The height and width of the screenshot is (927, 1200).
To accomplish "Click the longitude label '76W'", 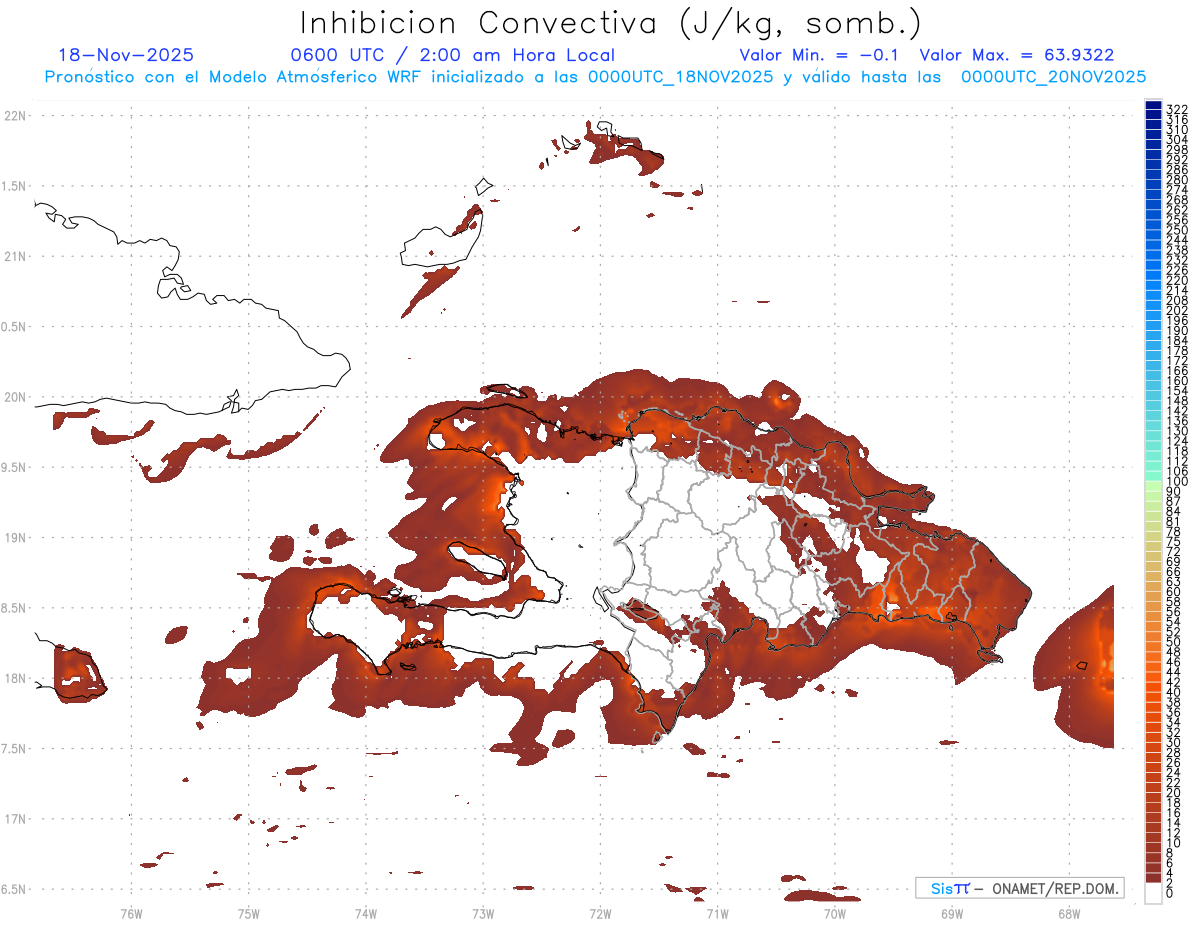I will click(131, 913).
